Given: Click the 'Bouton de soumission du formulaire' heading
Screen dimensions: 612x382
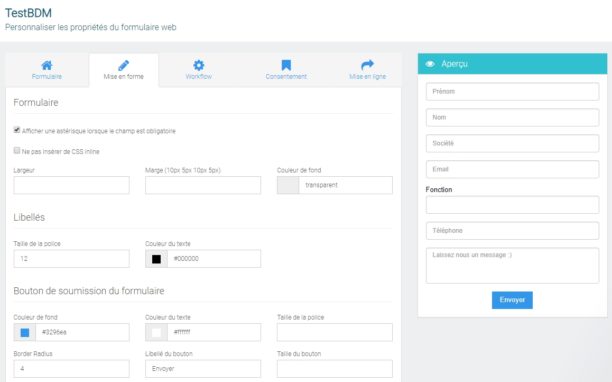Looking at the screenshot, I should click(x=89, y=291).
